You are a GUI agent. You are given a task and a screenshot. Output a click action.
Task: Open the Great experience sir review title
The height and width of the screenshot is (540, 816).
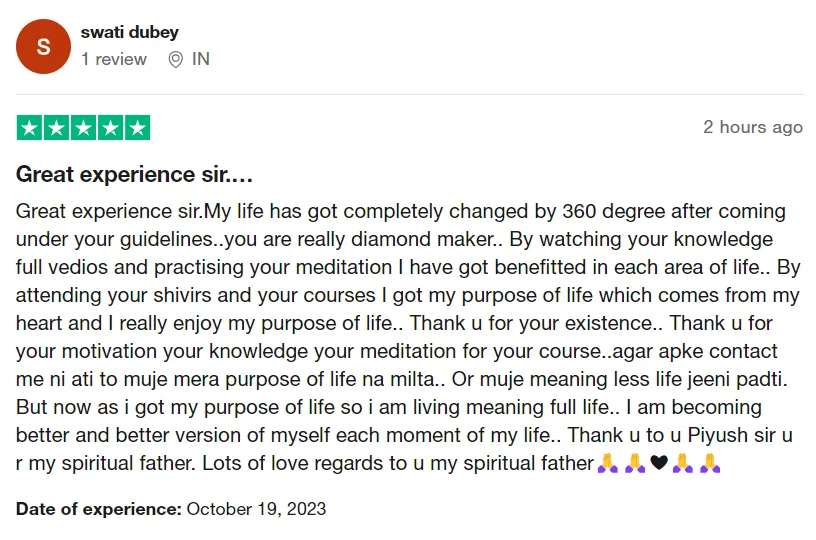(x=134, y=174)
